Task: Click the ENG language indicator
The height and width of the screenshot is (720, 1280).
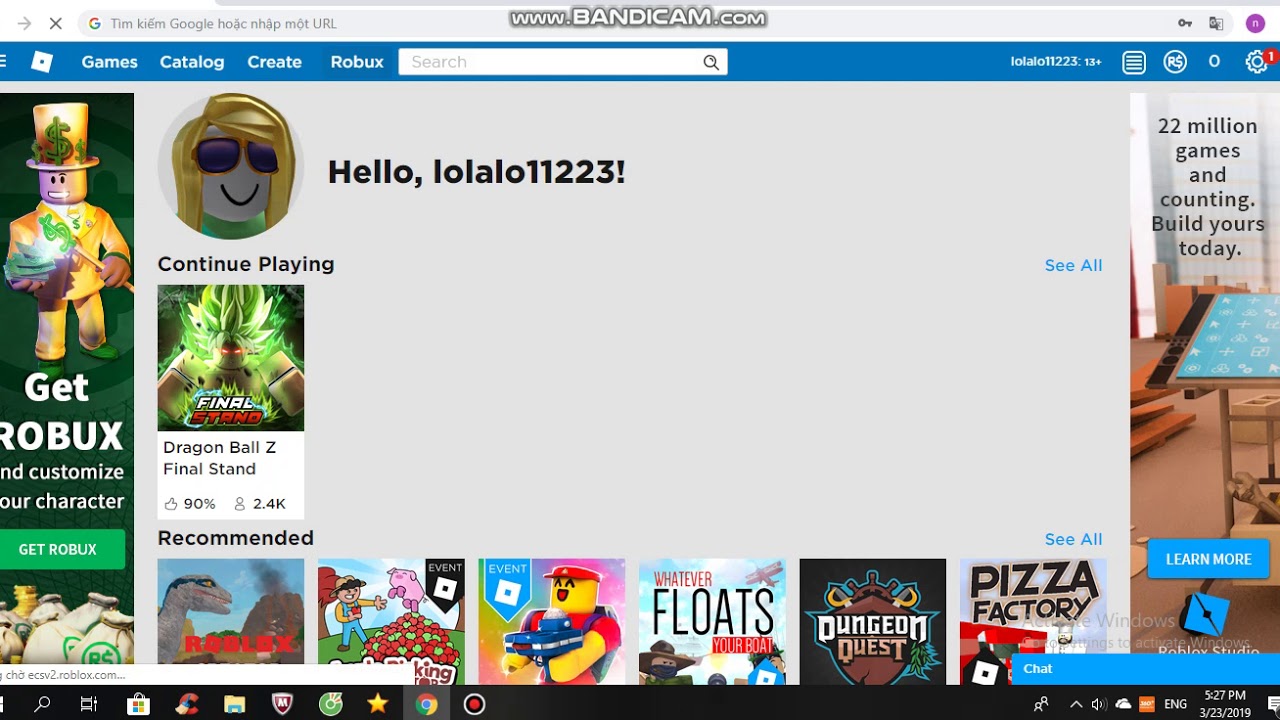Action: (1176, 704)
